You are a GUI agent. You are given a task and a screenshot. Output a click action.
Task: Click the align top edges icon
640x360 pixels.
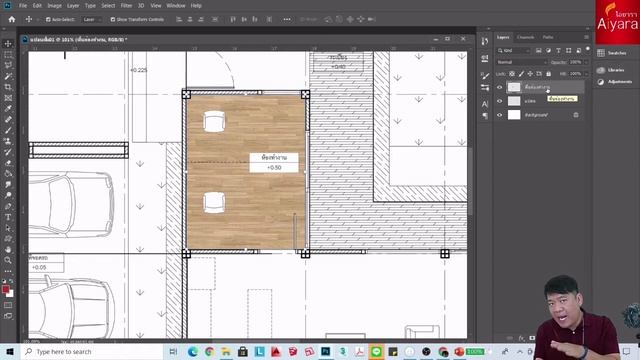click(233, 19)
